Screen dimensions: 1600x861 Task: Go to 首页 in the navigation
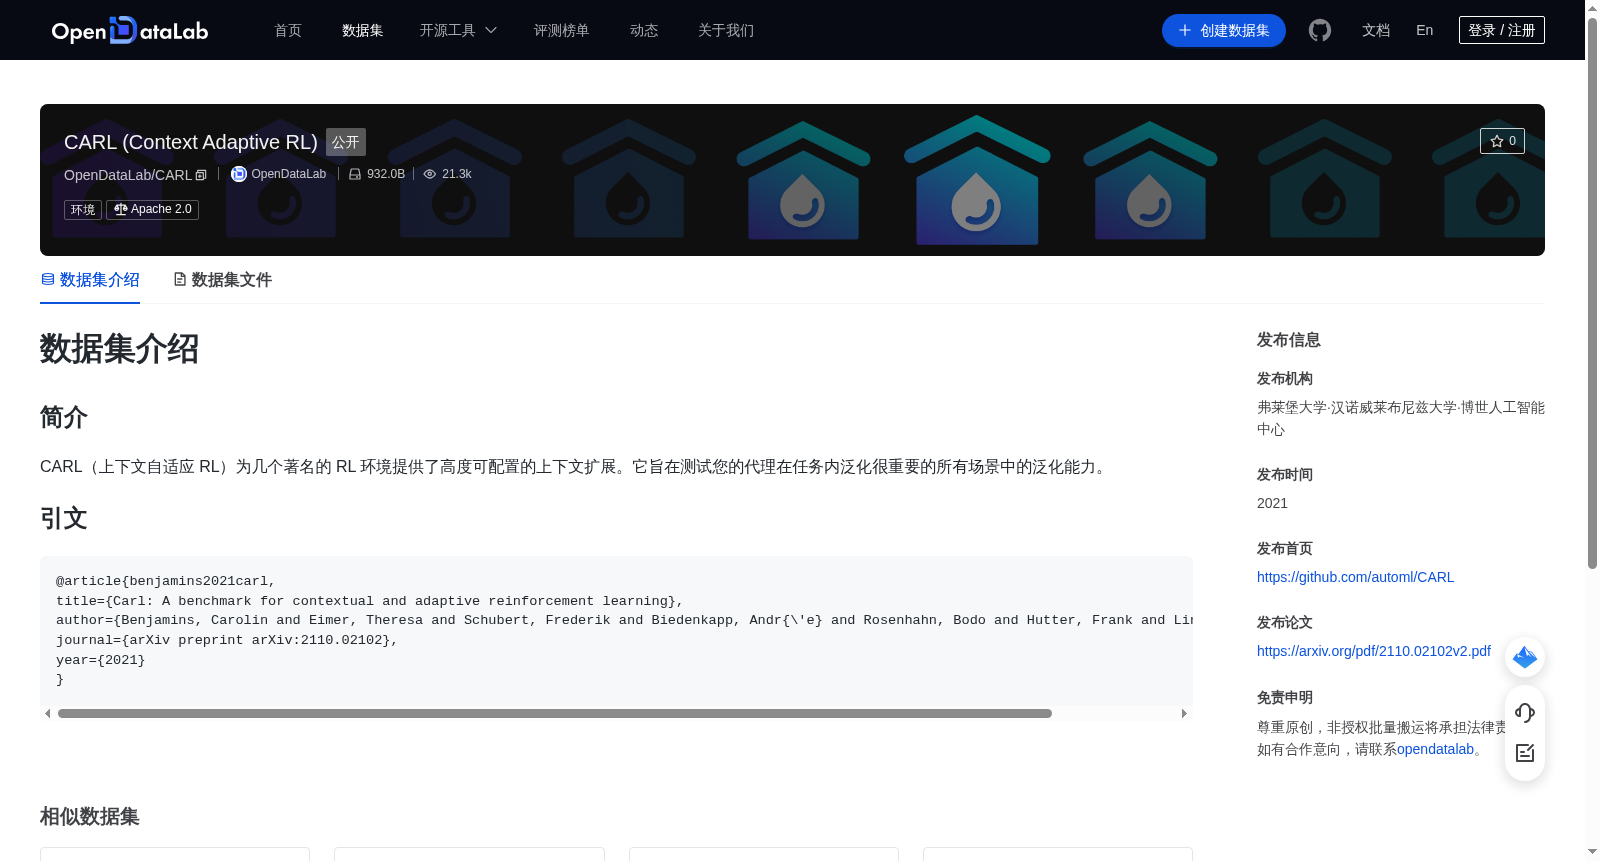coord(288,30)
